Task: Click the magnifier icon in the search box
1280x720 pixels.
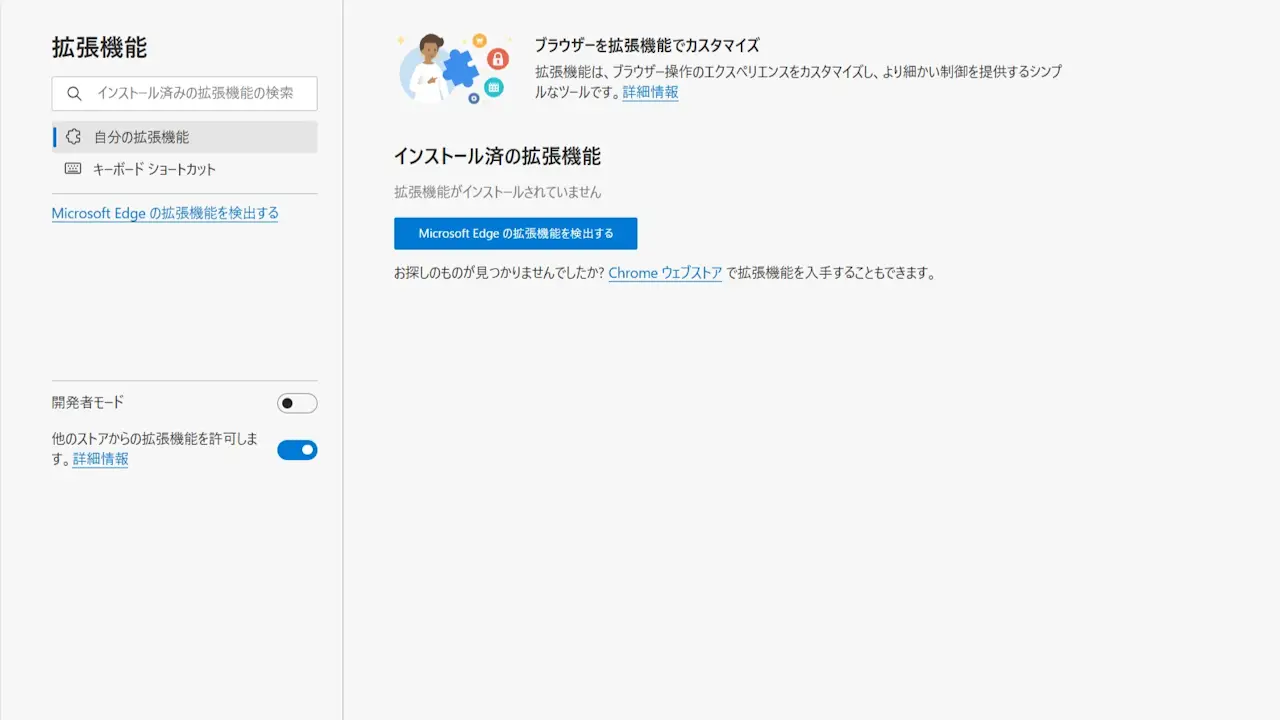Action: 74,94
